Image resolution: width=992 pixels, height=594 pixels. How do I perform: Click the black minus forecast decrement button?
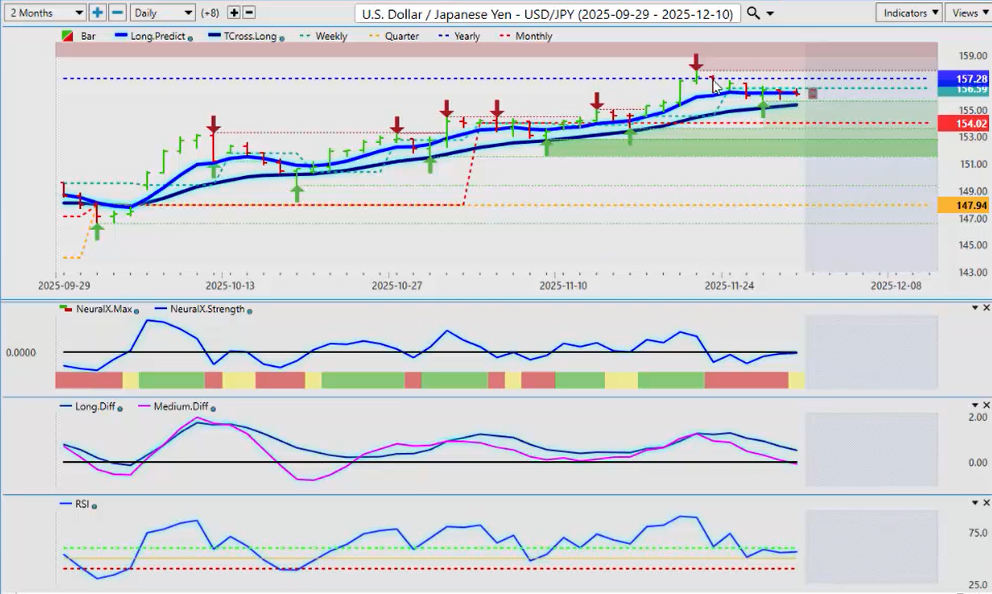[x=249, y=13]
